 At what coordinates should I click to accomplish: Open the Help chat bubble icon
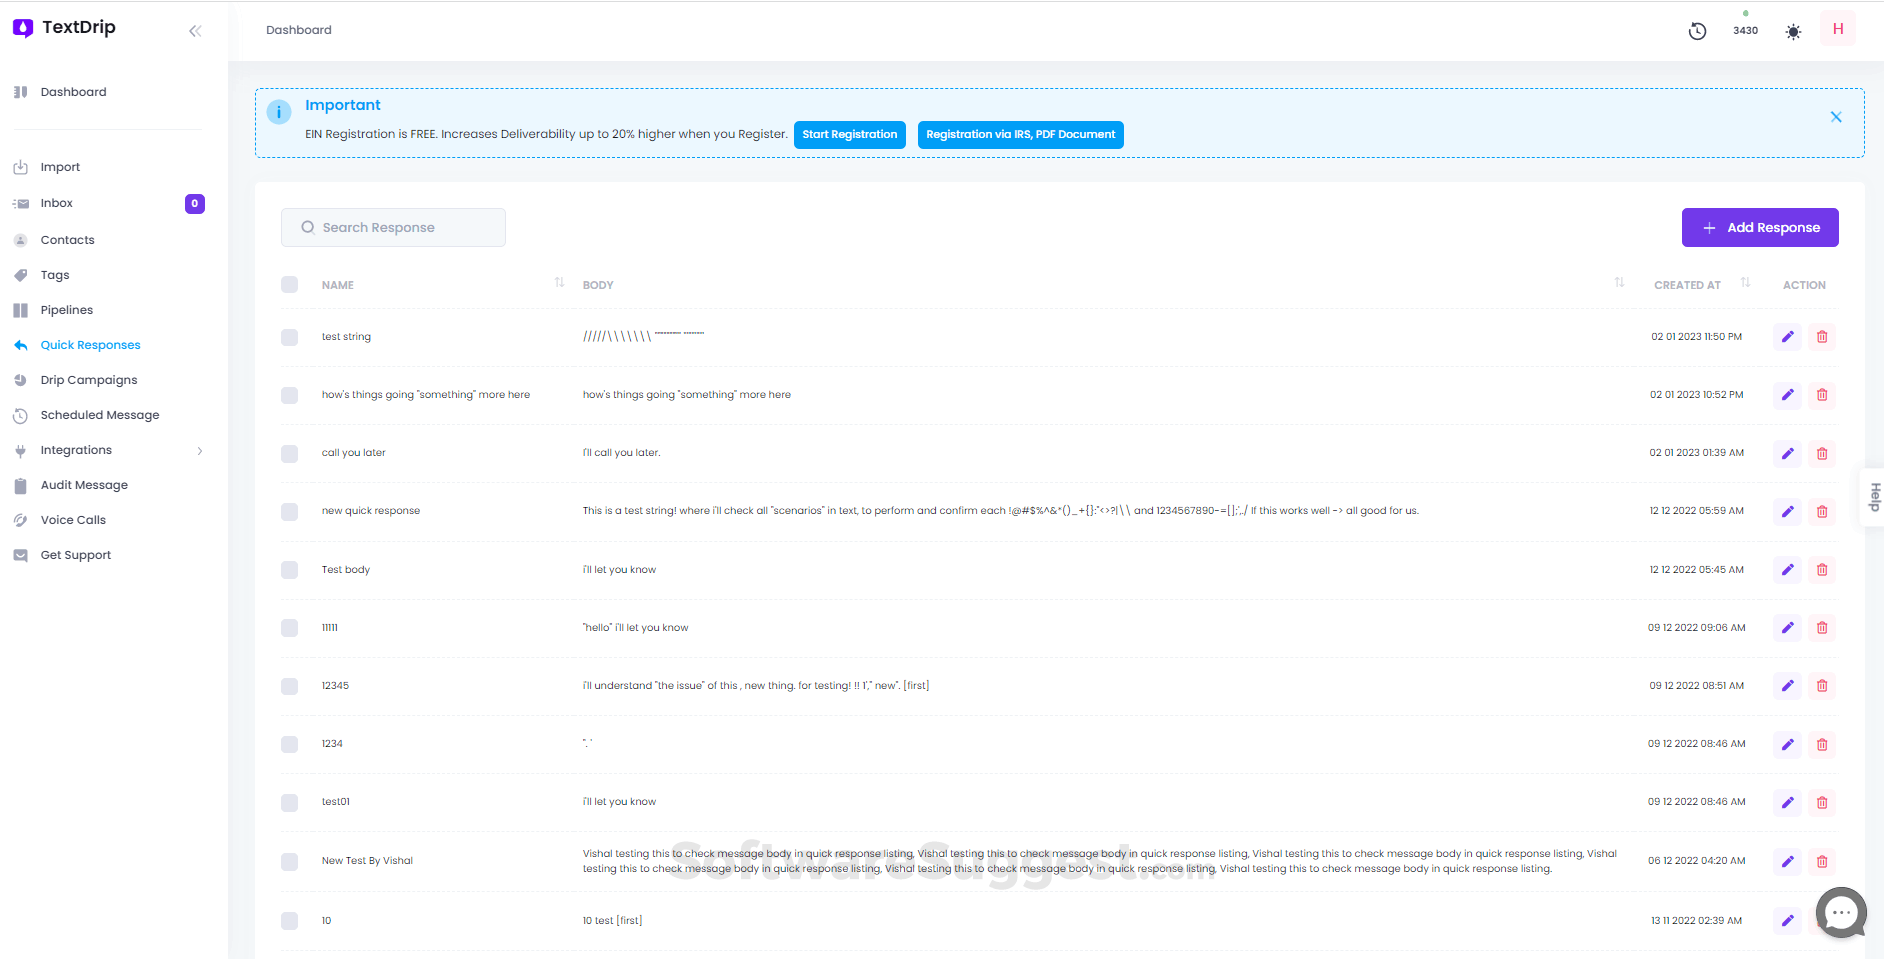click(x=1840, y=912)
